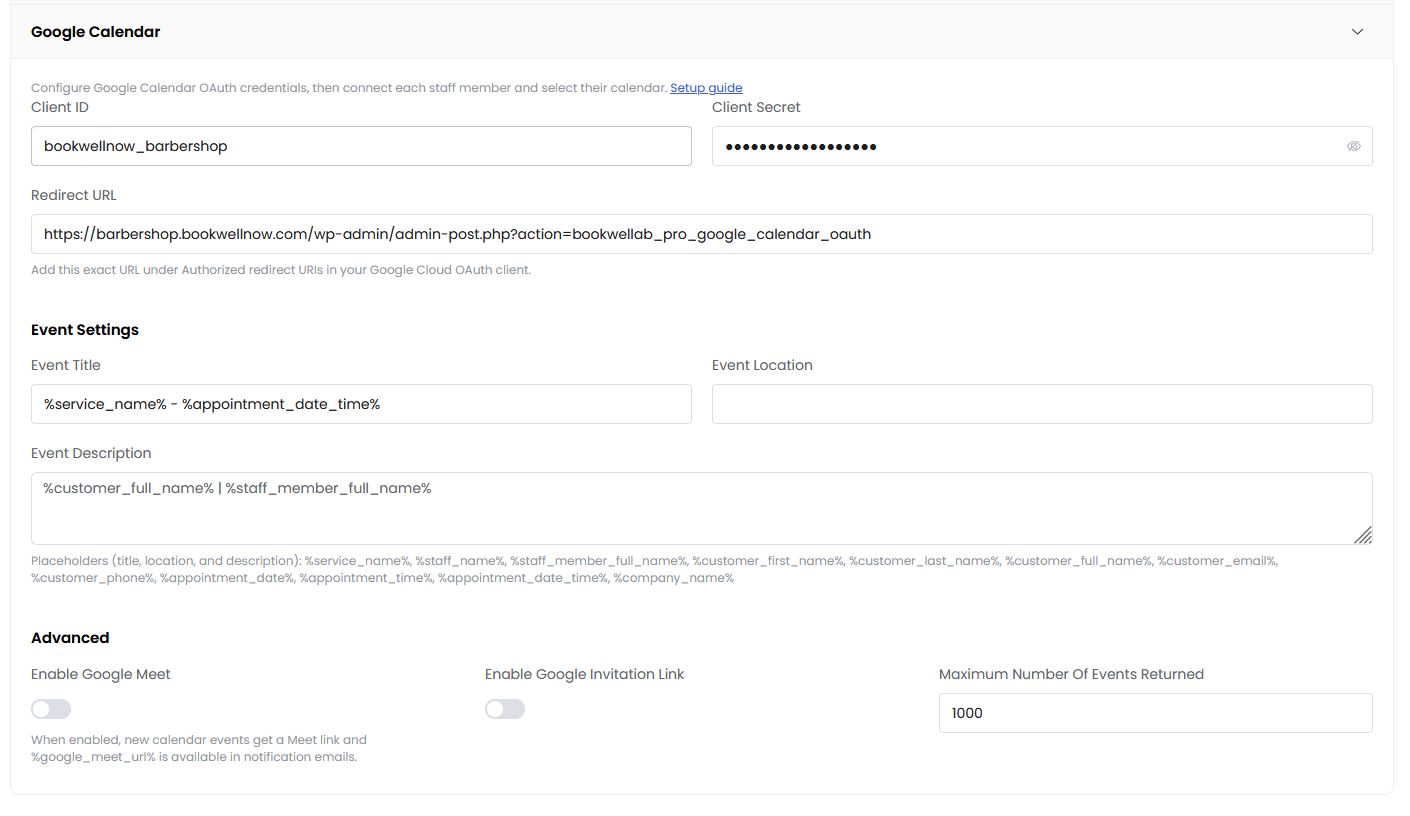Turn on Google Invitation Link toggle
The width and height of the screenshot is (1410, 816).
click(x=505, y=709)
